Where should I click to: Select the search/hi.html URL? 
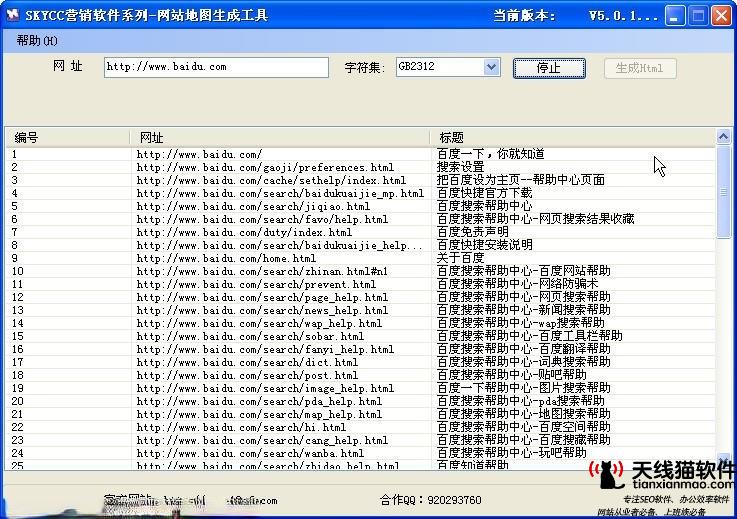pyautogui.click(x=241, y=427)
